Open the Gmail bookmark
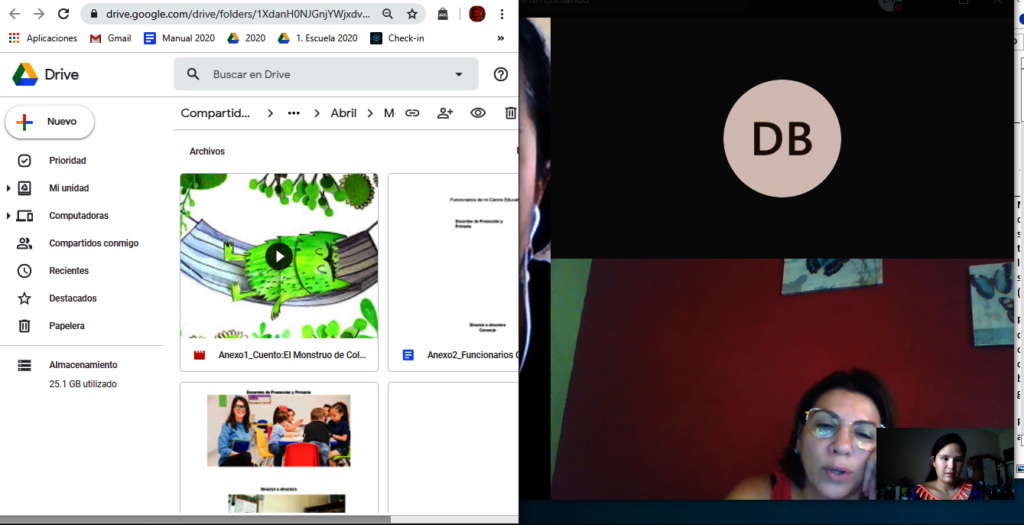Image resolution: width=1024 pixels, height=525 pixels. [110, 38]
